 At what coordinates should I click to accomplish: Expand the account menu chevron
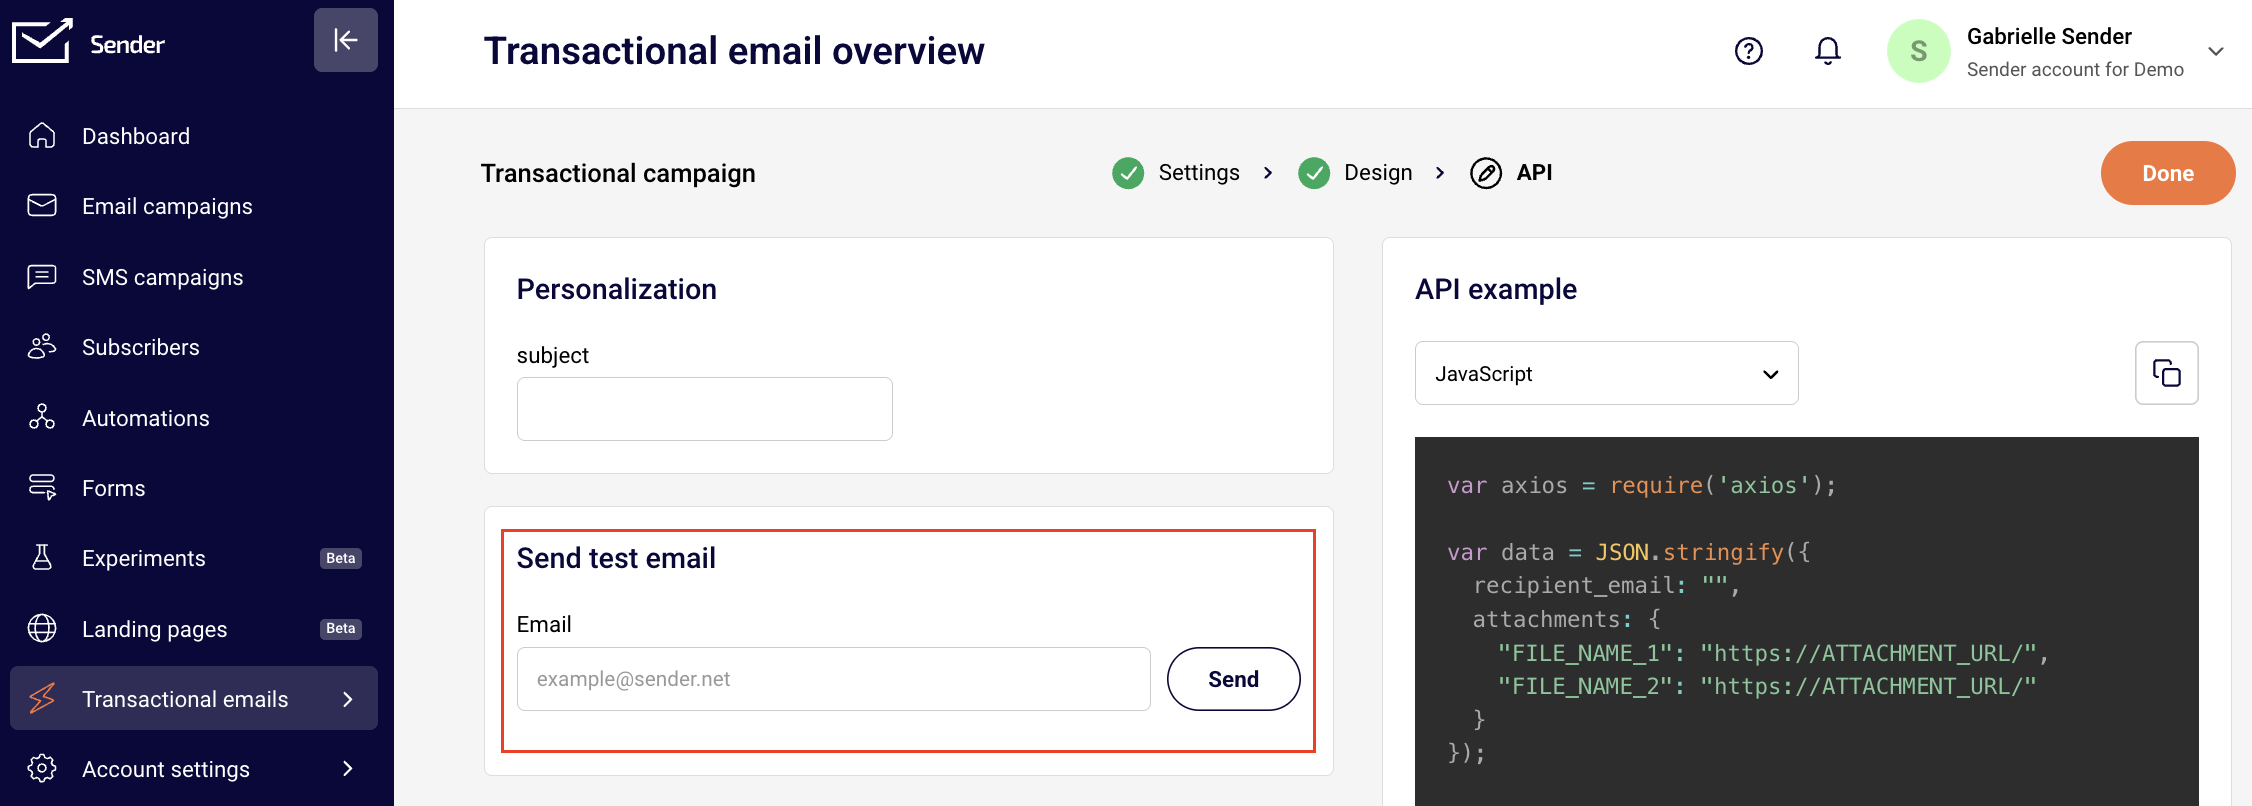(2215, 51)
